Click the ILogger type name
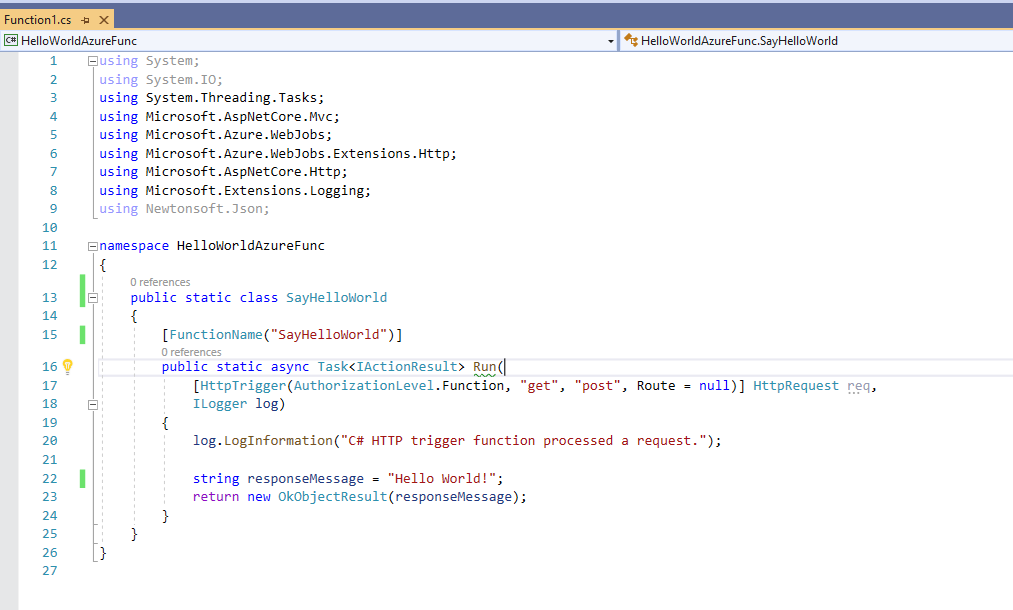This screenshot has width=1013, height=610. coord(220,404)
